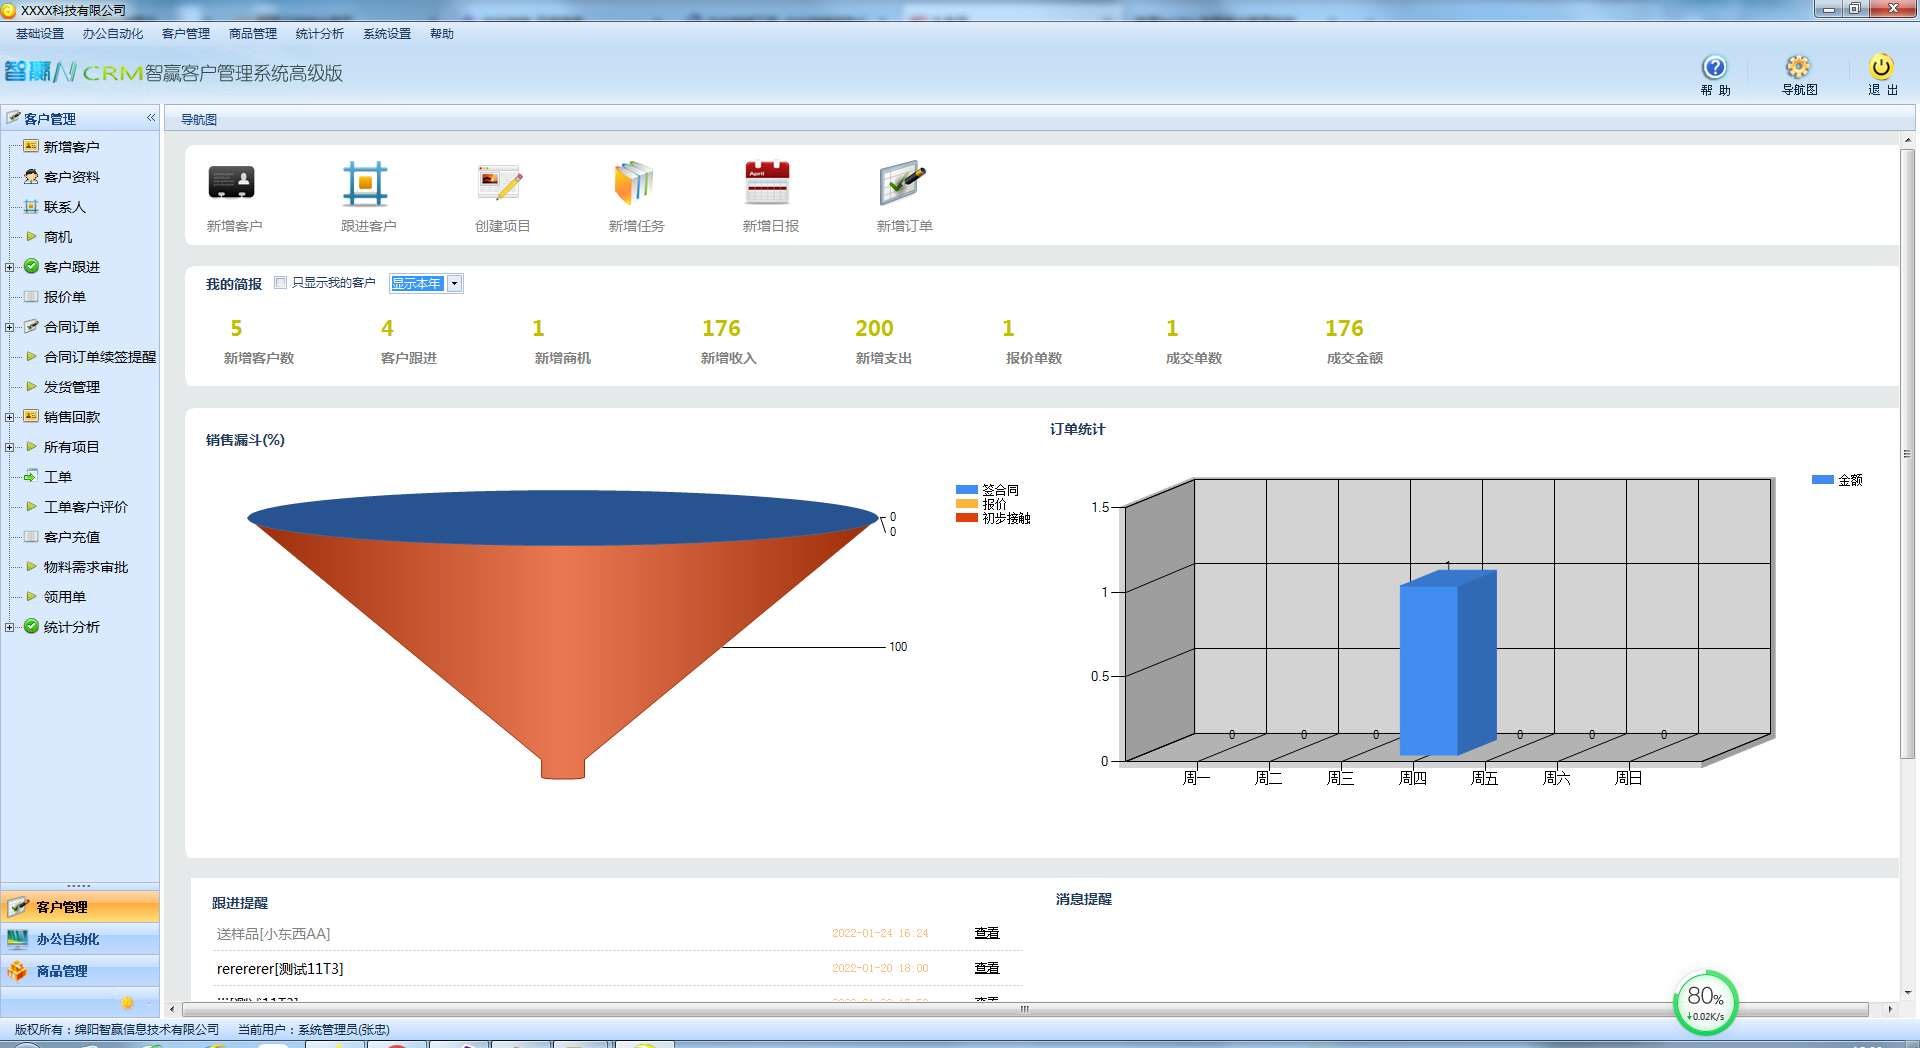Open the 工单客户评价 tree item
Image resolution: width=1920 pixels, height=1048 pixels.
click(x=86, y=507)
